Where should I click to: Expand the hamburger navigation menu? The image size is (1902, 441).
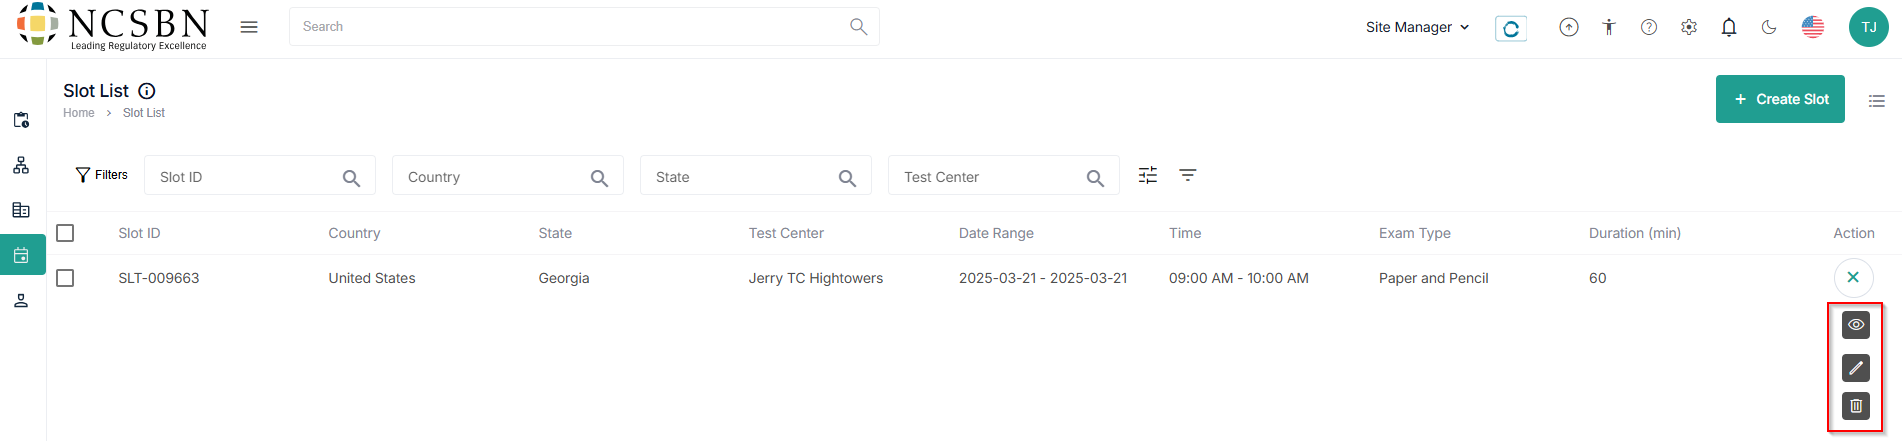(249, 27)
